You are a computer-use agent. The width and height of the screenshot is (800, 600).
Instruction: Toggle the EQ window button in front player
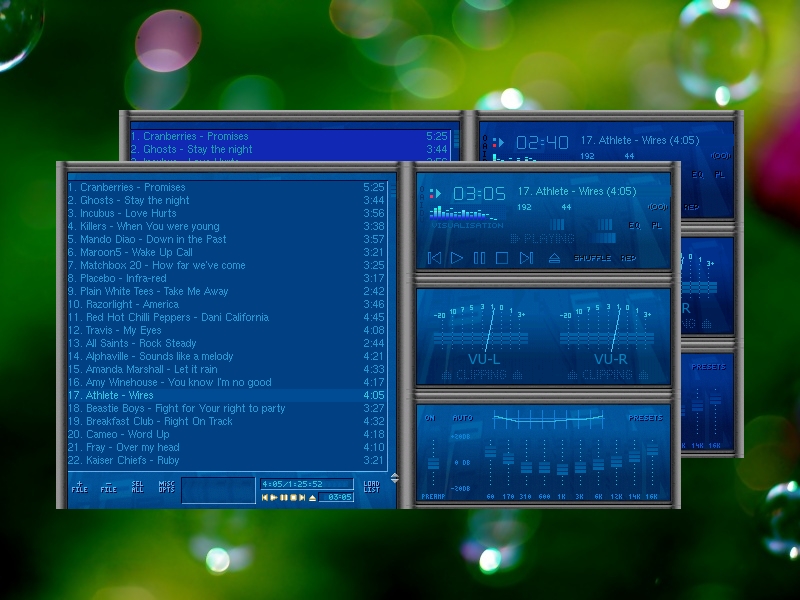click(x=634, y=226)
